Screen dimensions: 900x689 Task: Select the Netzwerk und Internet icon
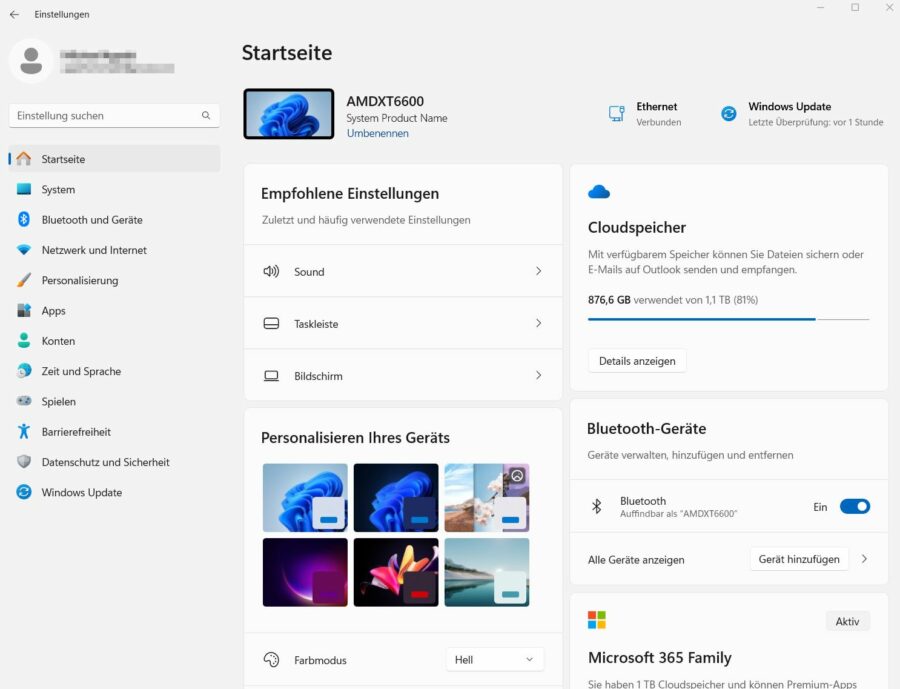(23, 249)
